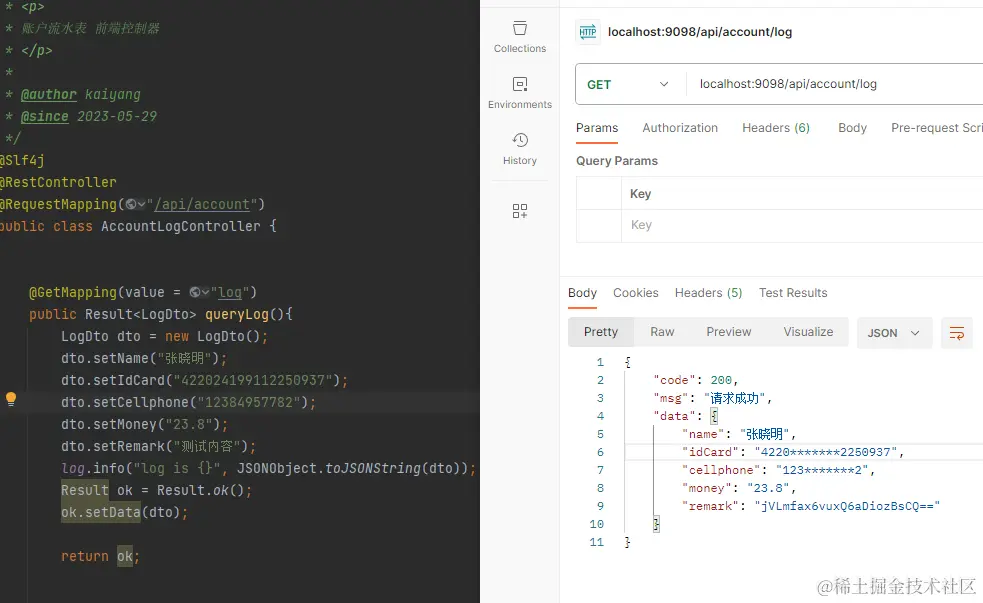Image resolution: width=983 pixels, height=603 pixels.
Task: Click the AccountLogController class name
Action: tap(181, 226)
